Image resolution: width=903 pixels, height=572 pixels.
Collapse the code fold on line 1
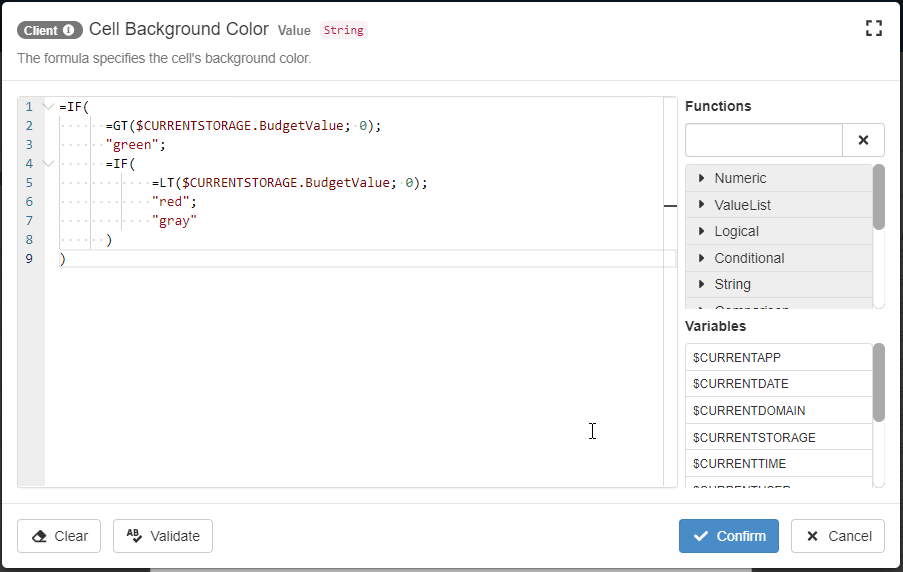pos(48,107)
